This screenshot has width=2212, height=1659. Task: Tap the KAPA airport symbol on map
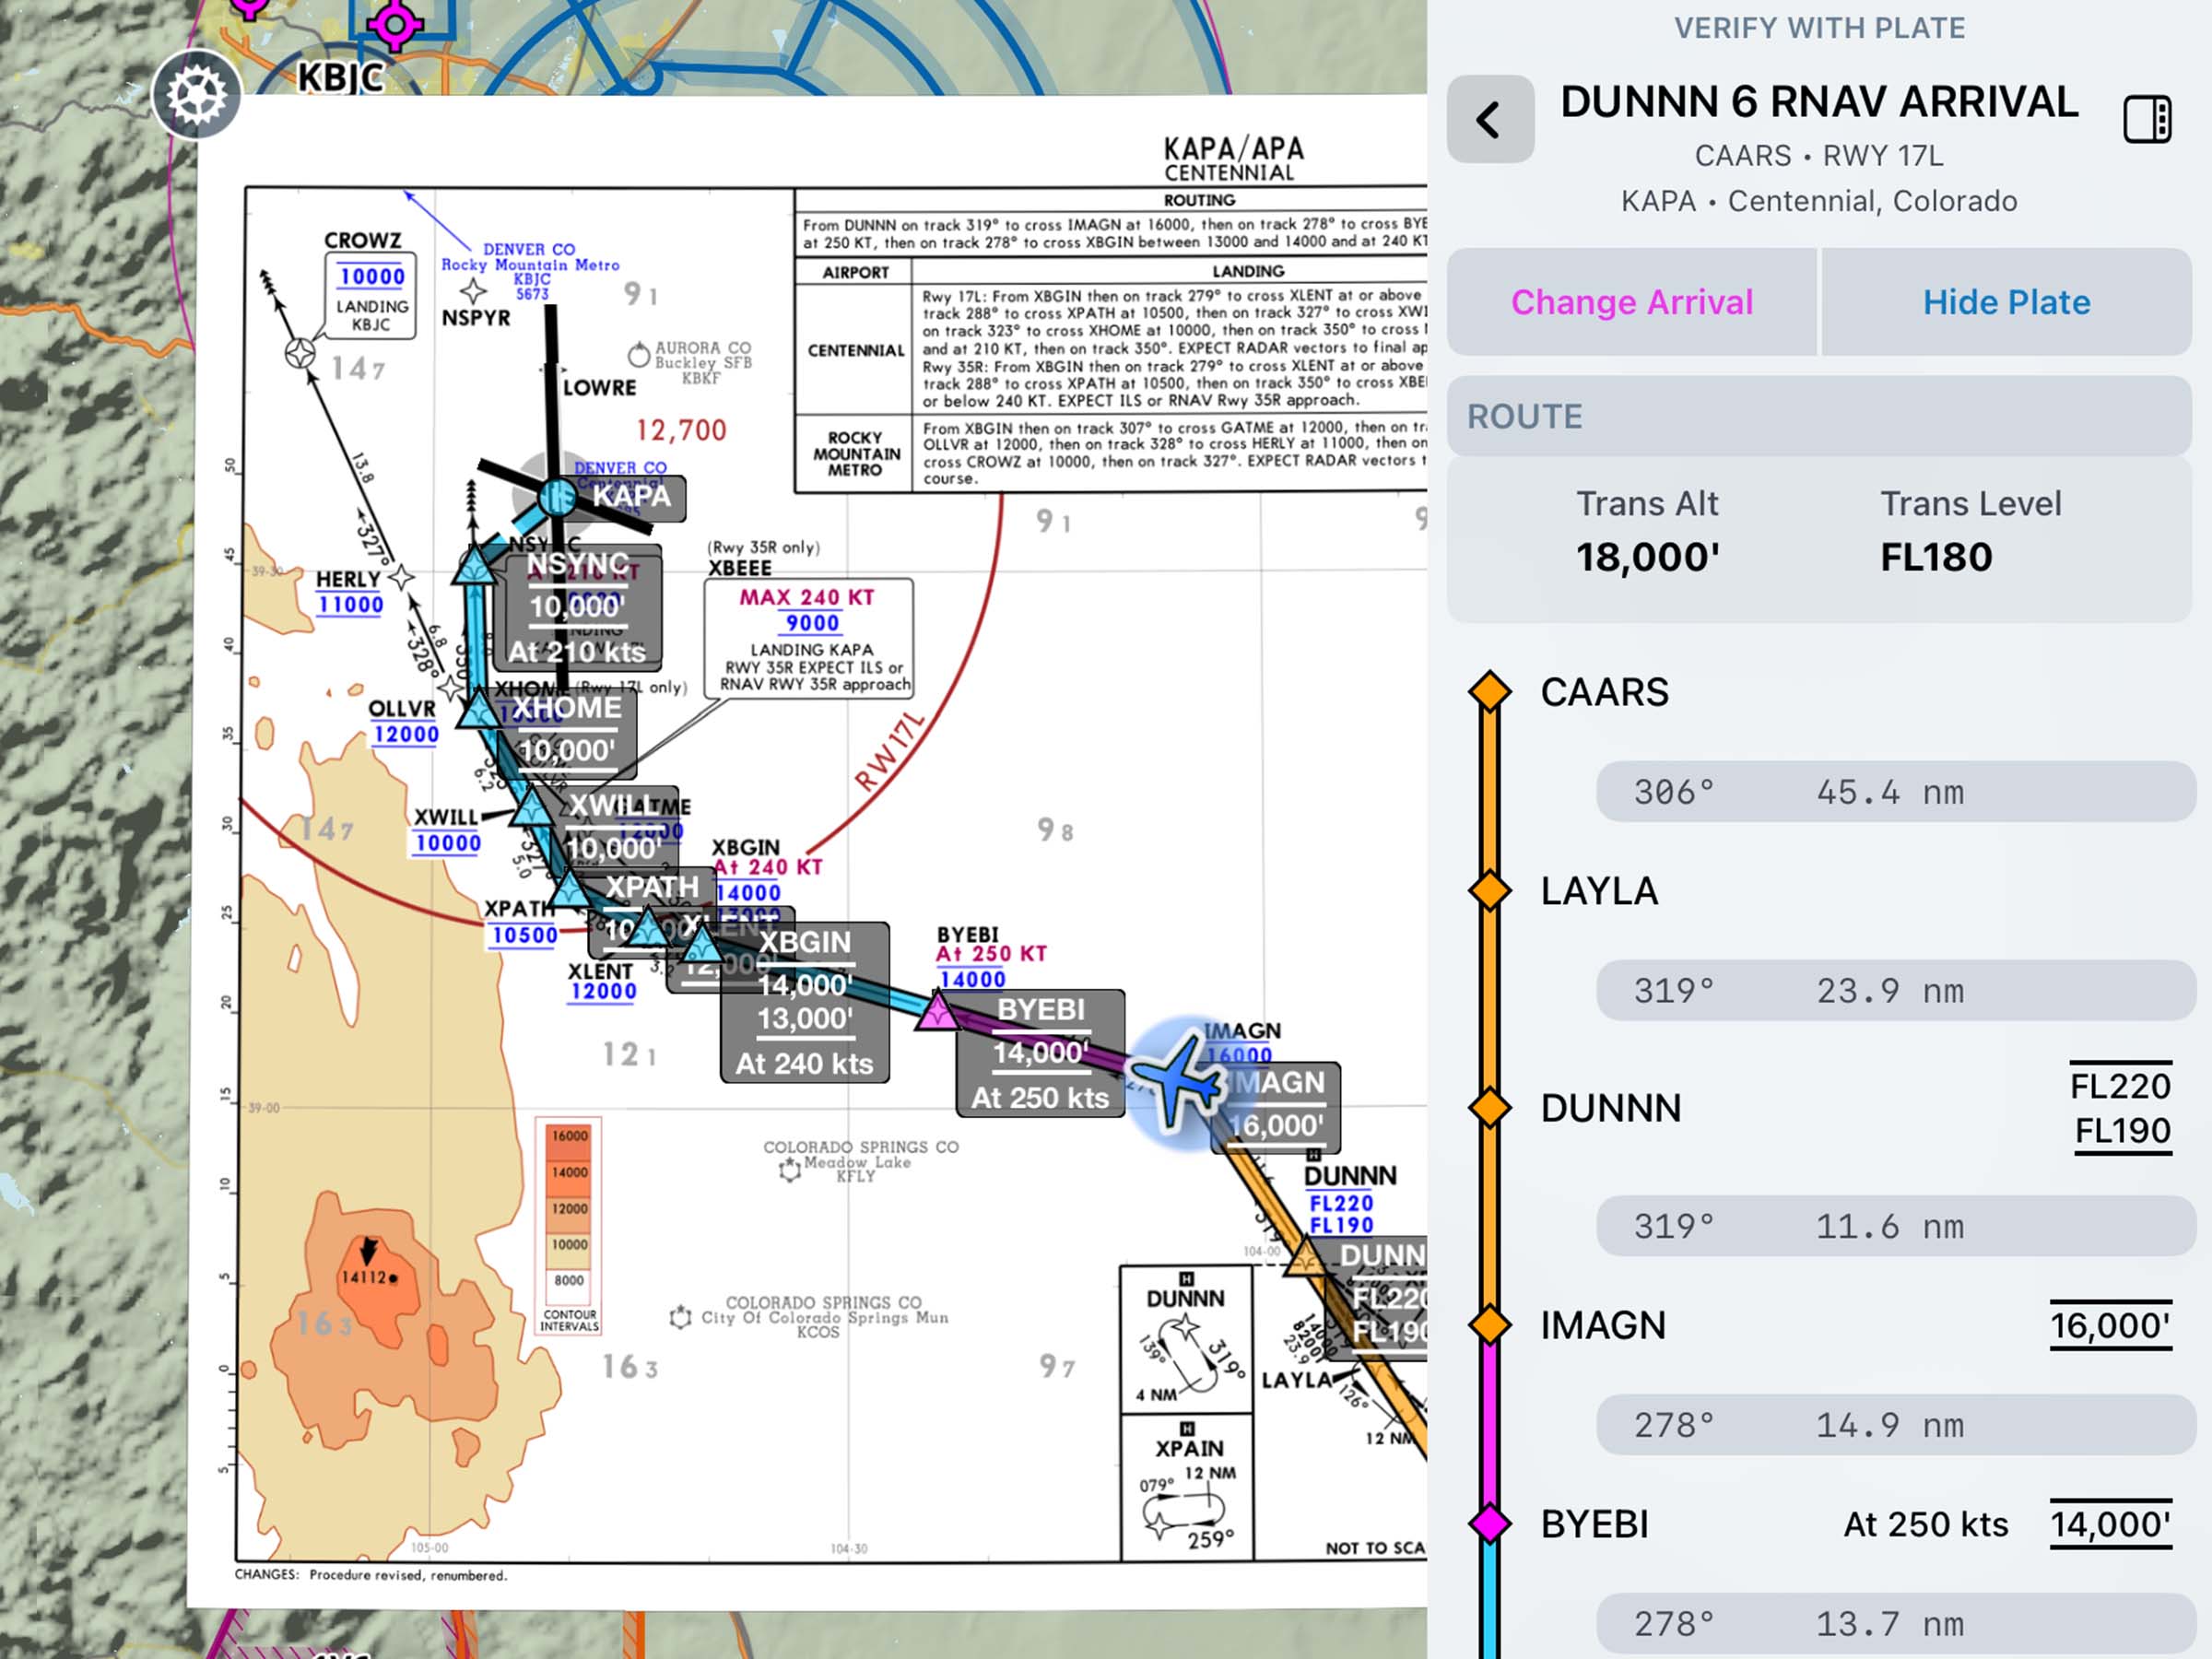[x=557, y=497]
